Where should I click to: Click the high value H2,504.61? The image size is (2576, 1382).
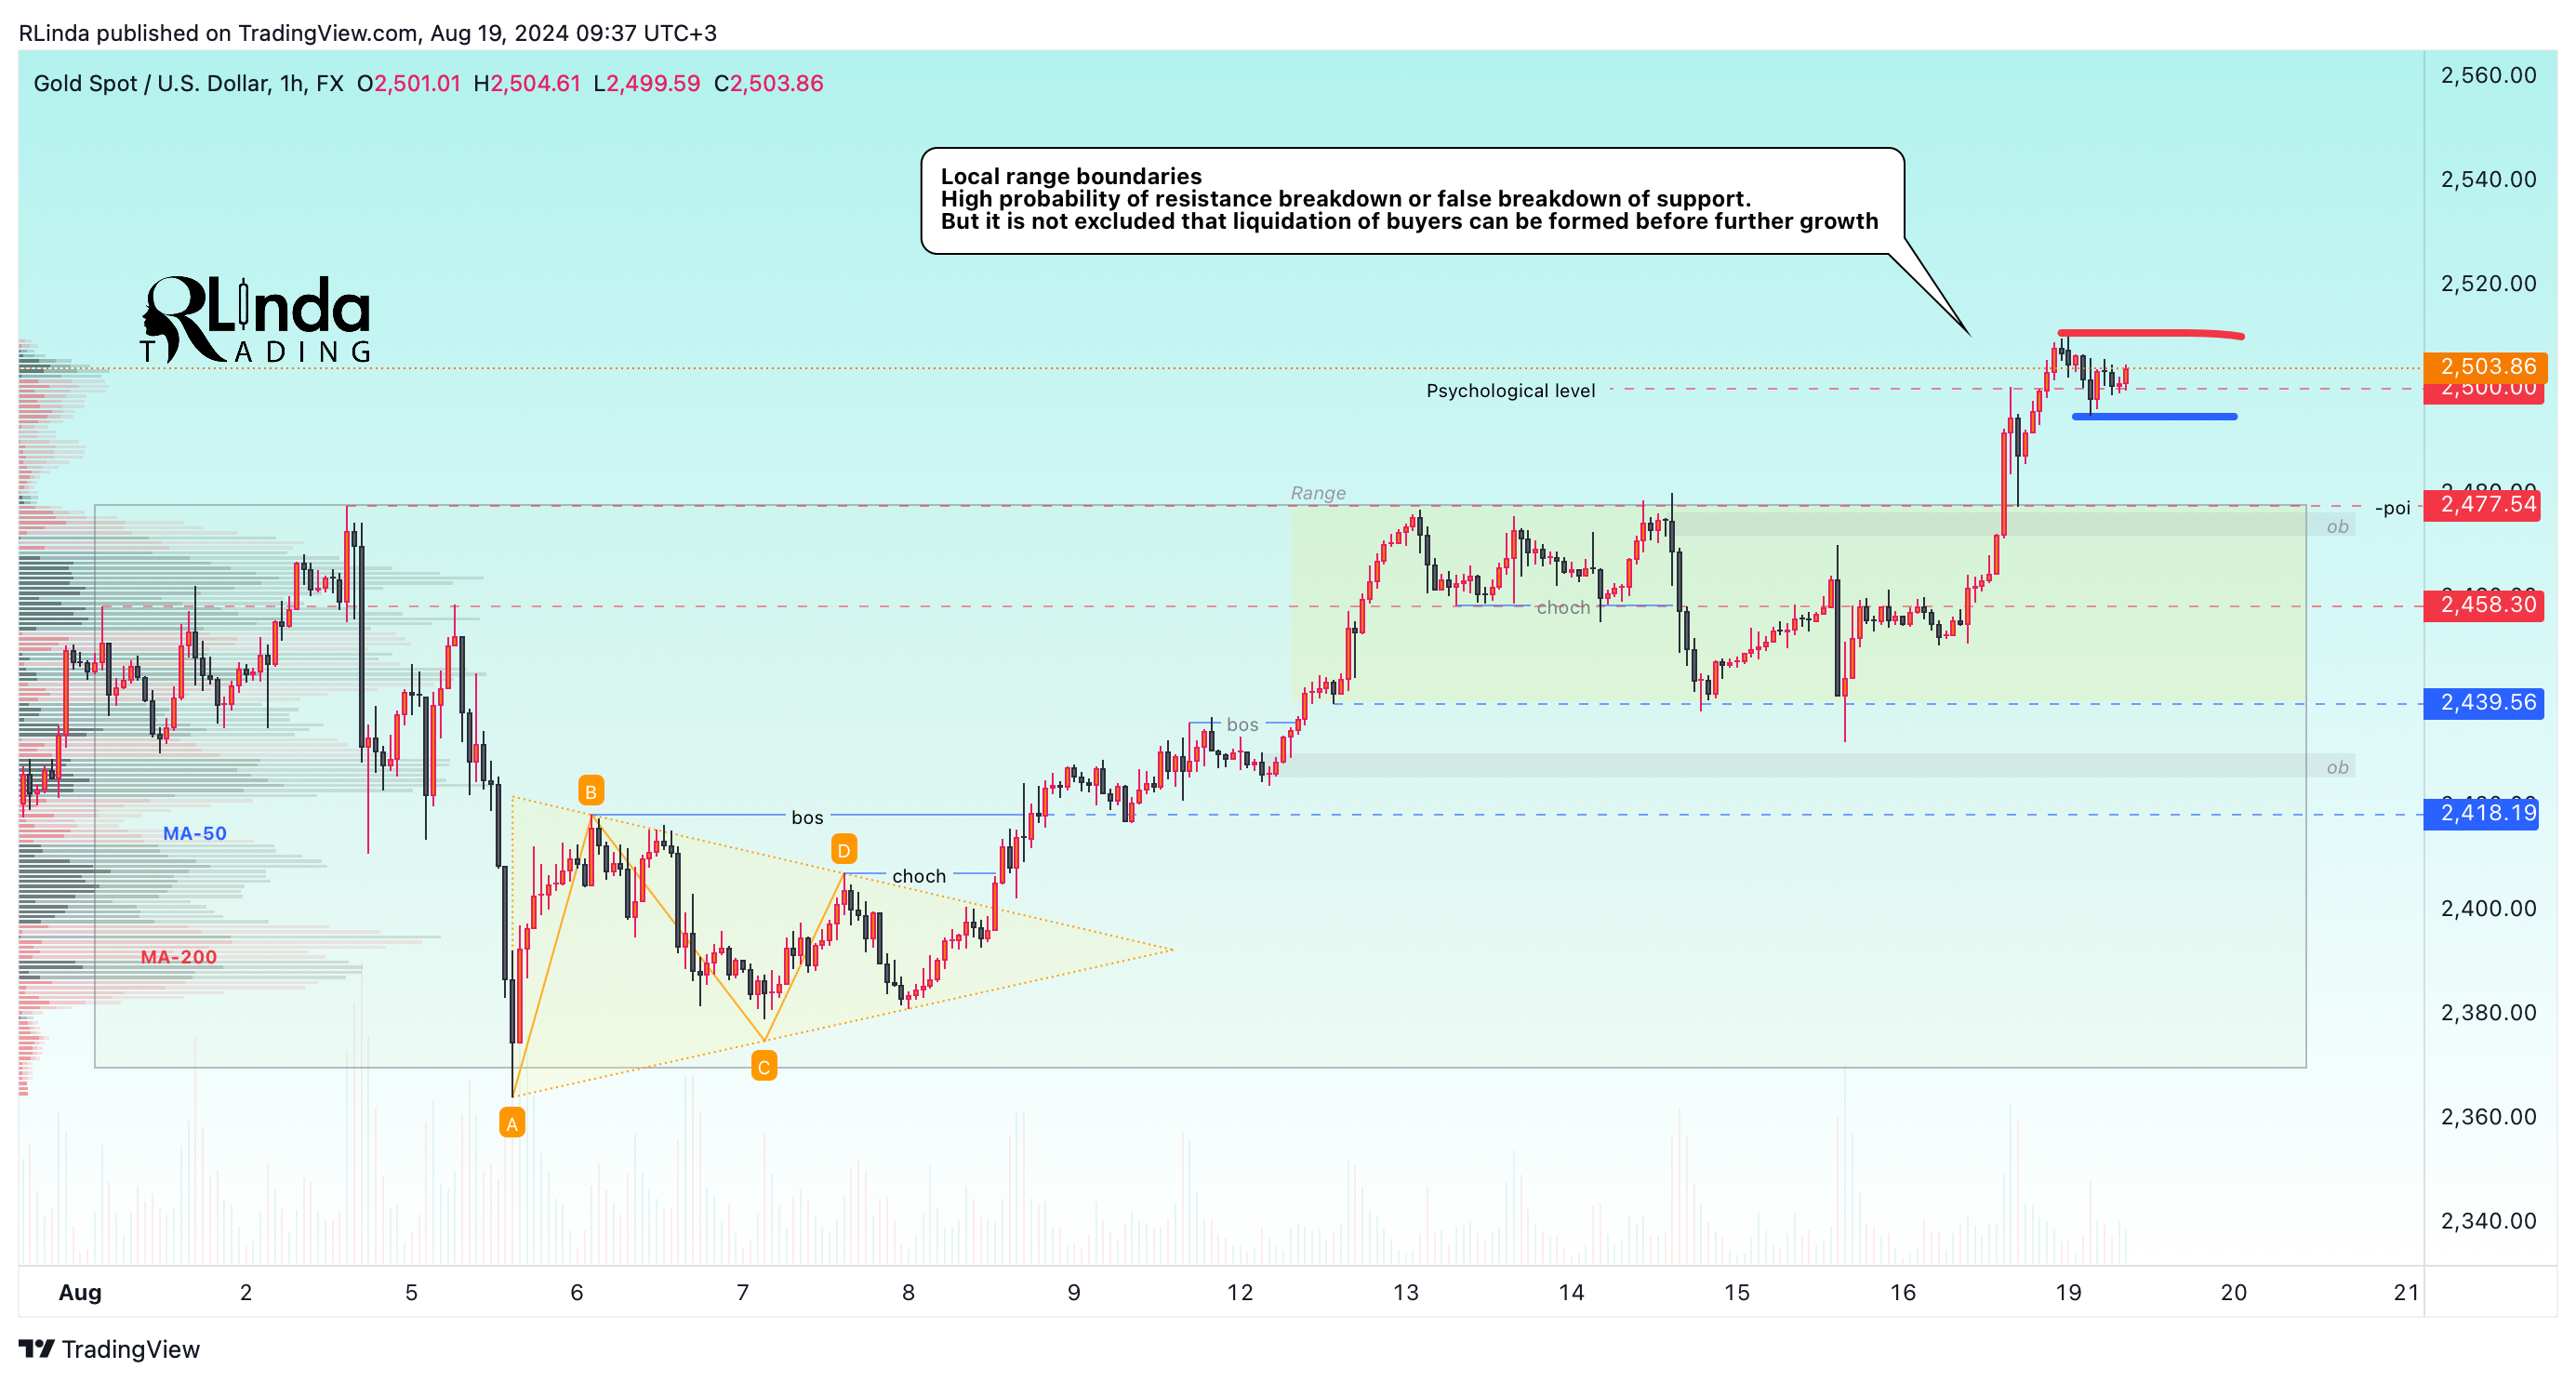pyautogui.click(x=527, y=83)
